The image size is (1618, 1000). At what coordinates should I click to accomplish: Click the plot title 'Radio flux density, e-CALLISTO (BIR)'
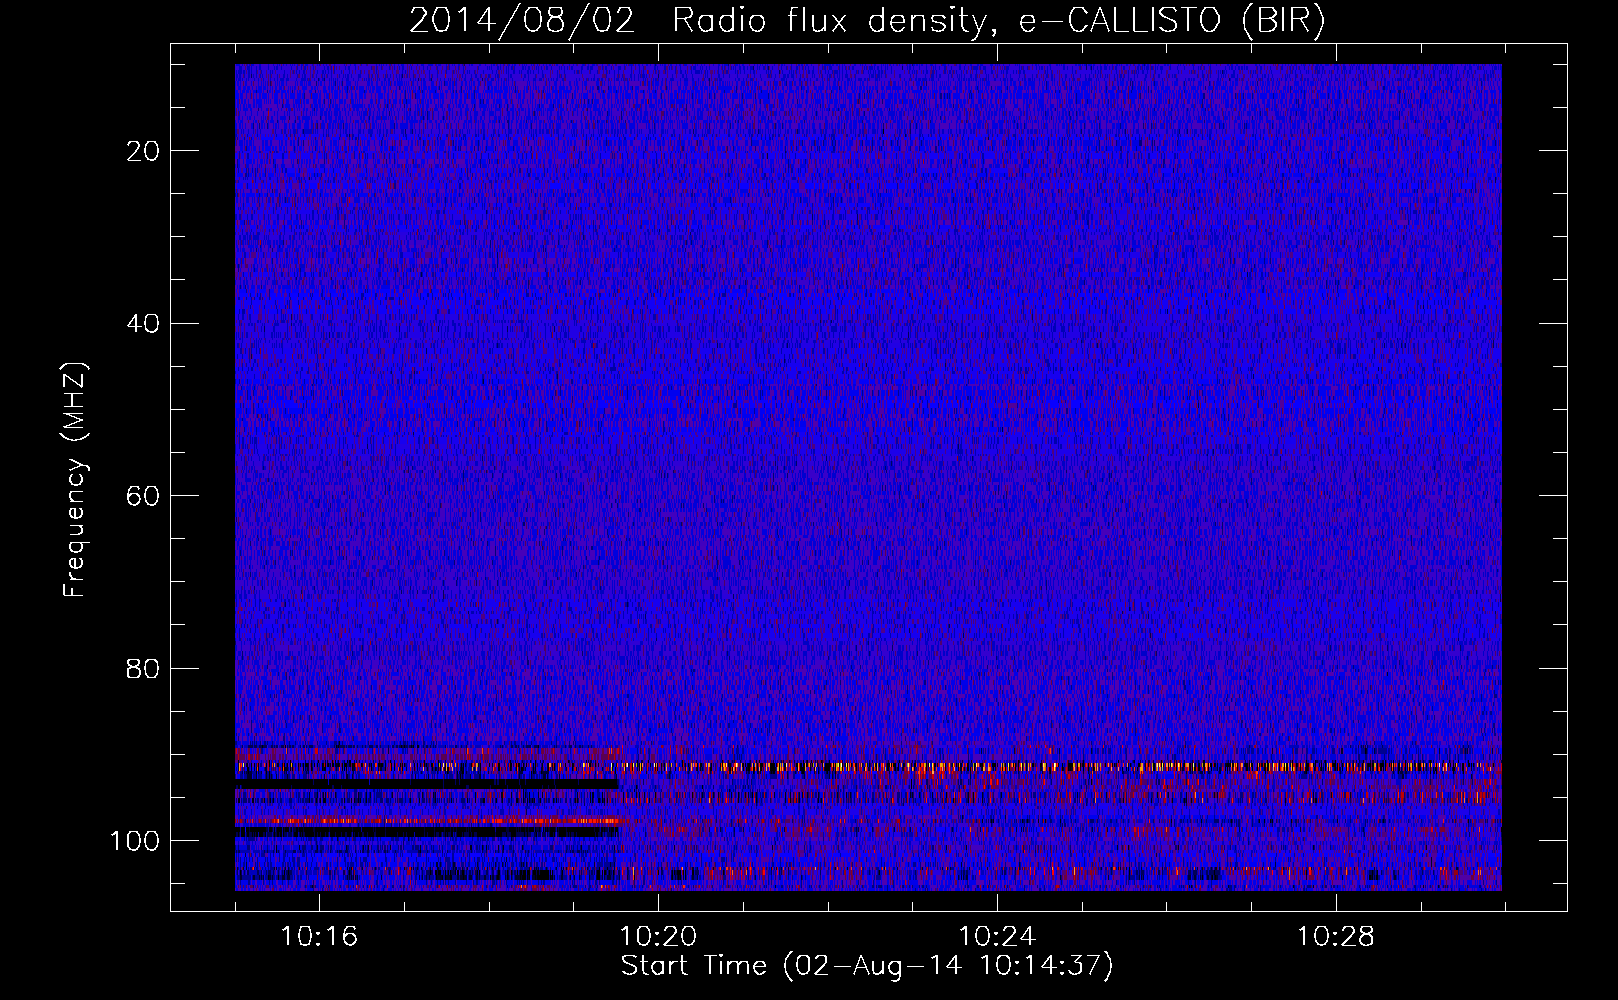(999, 20)
